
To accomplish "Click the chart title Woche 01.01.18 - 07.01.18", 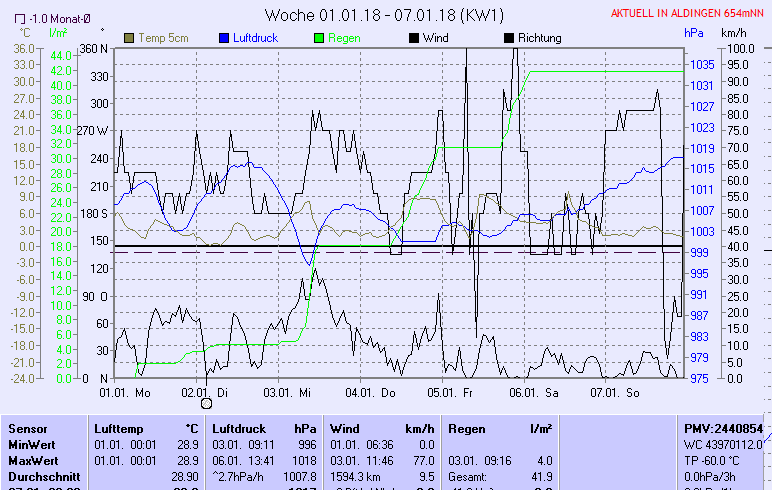I will pyautogui.click(x=385, y=15).
